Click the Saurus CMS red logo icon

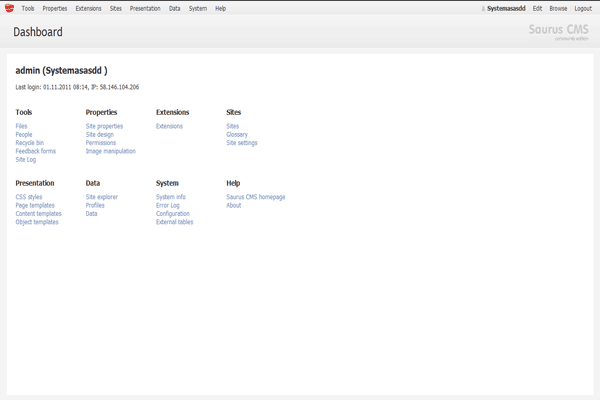(10, 8)
